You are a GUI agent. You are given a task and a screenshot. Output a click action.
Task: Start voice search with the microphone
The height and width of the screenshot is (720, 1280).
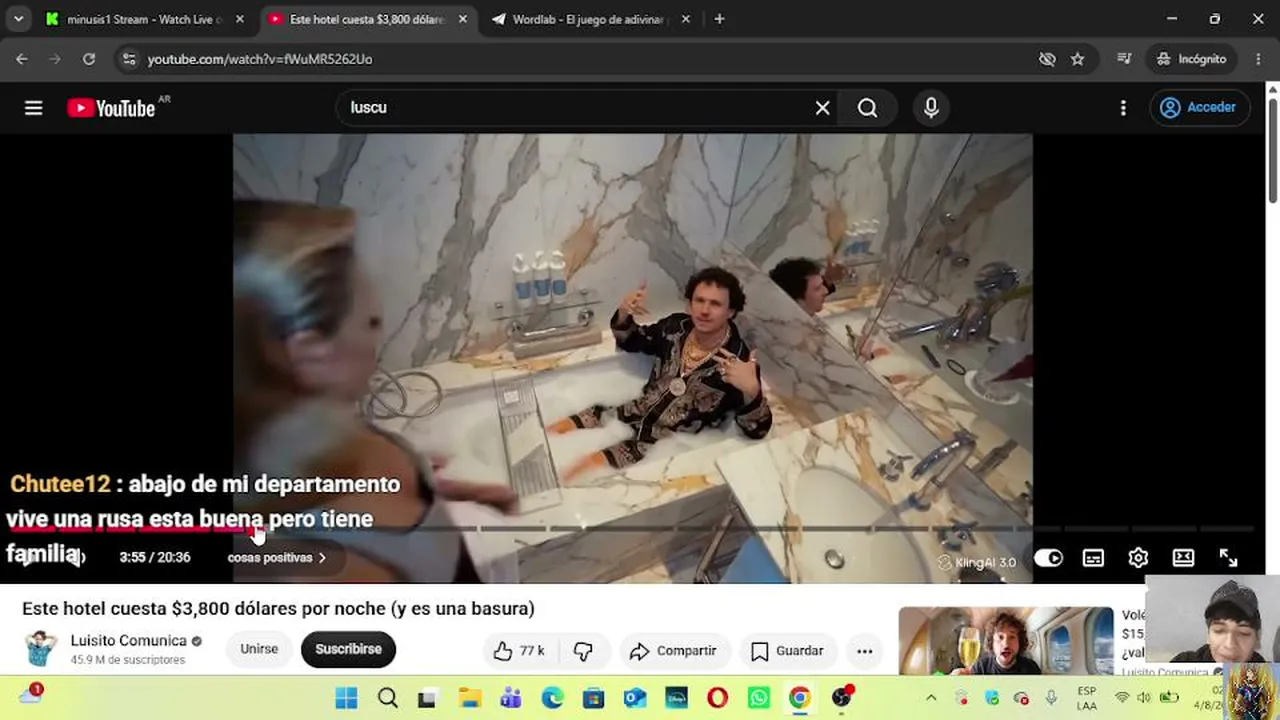pos(931,108)
